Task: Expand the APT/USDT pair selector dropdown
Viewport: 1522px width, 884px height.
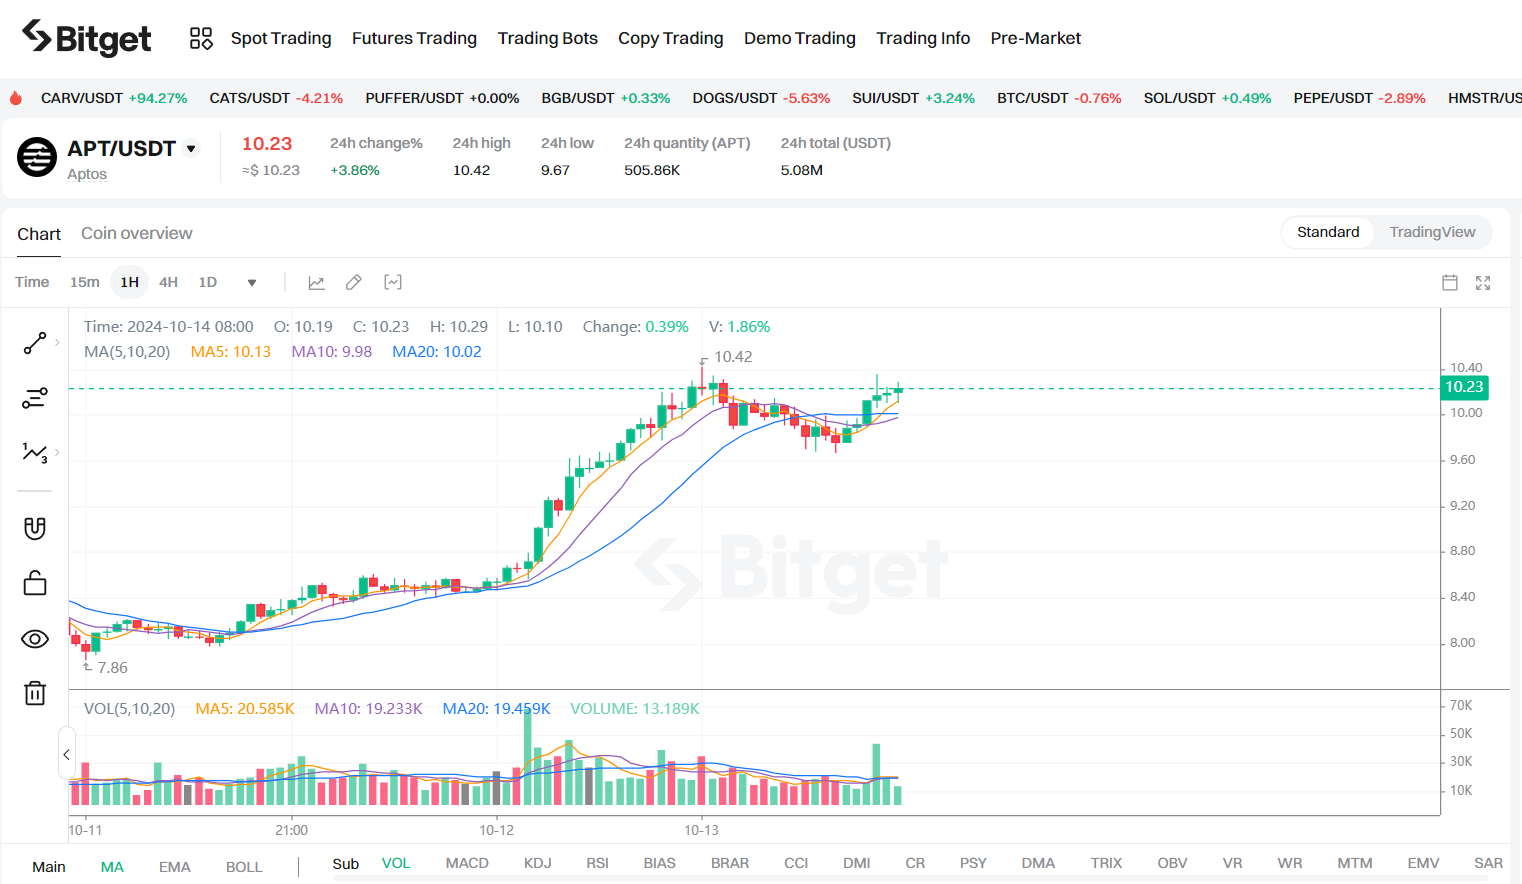Action: 191,149
